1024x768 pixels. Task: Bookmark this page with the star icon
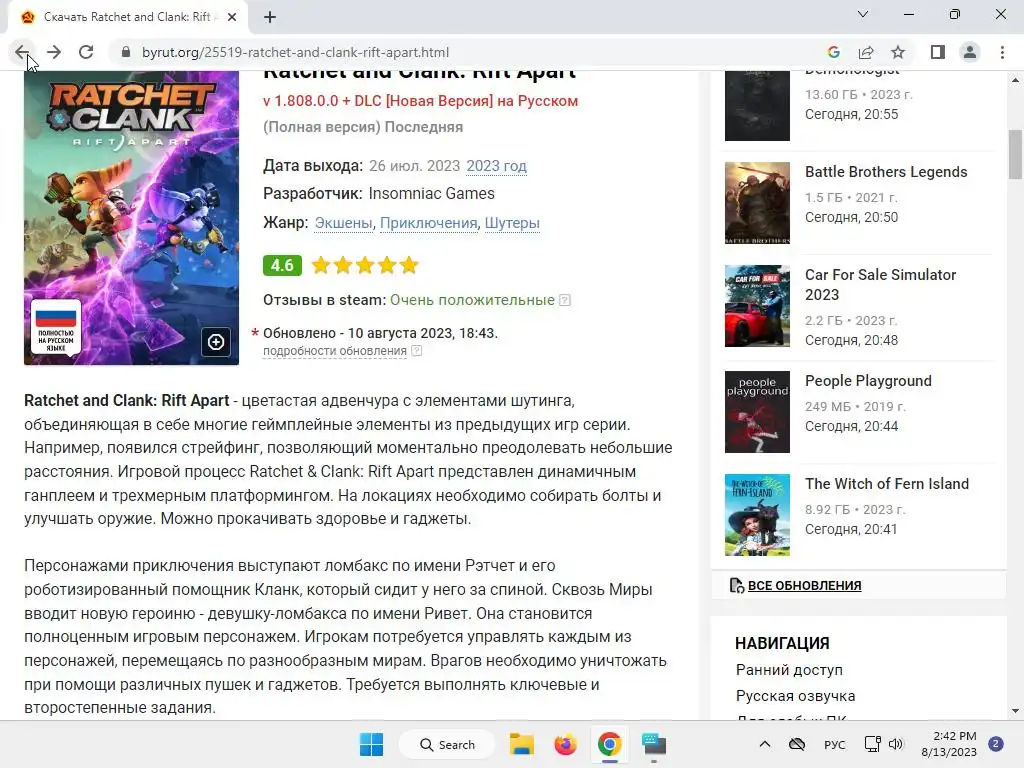click(899, 52)
